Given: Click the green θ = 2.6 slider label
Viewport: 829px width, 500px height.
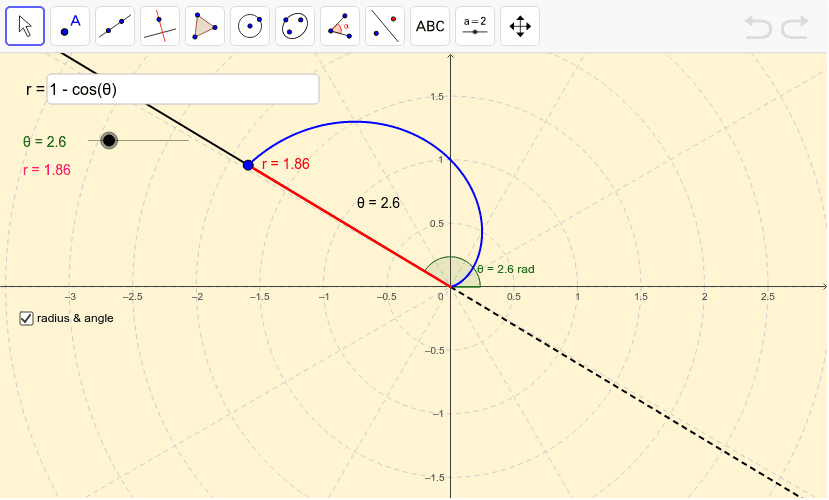Looking at the screenshot, I should coord(44,142).
